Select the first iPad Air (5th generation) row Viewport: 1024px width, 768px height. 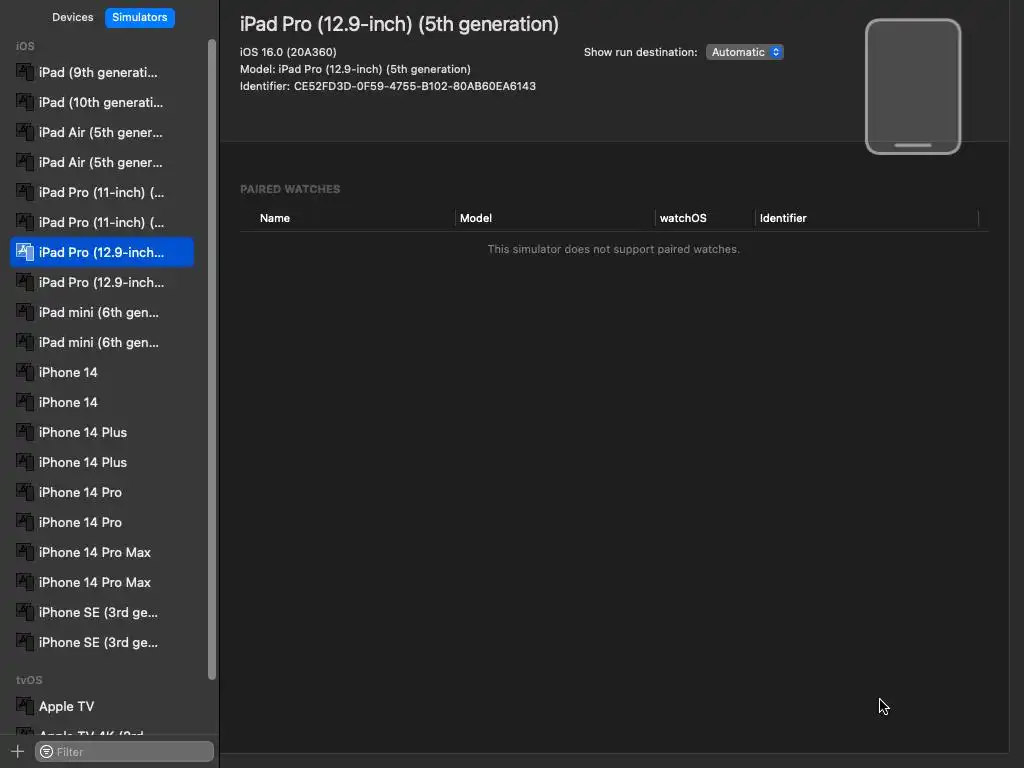coord(102,133)
